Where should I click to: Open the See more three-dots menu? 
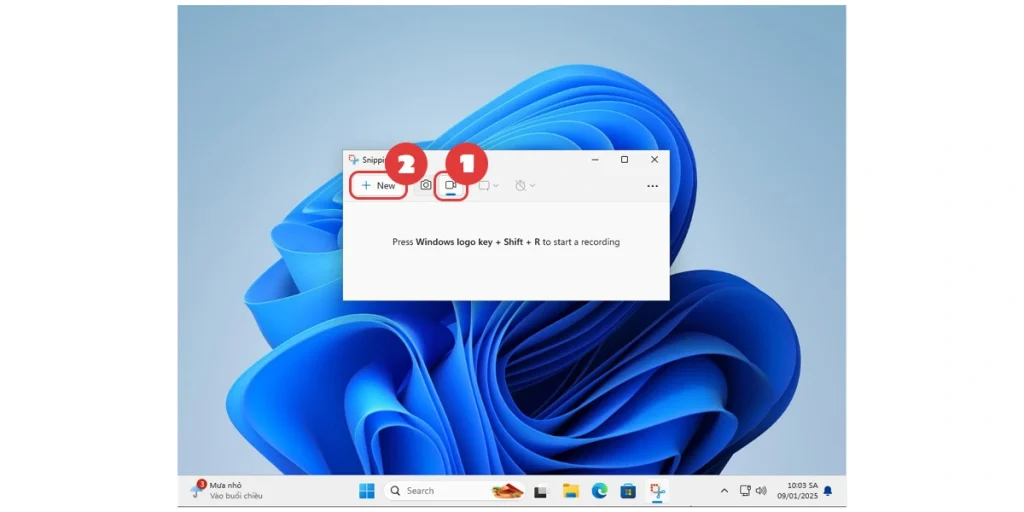(652, 186)
